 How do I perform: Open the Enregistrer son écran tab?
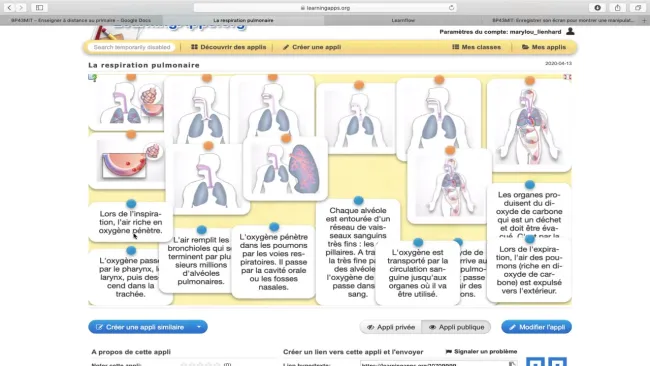(562, 20)
